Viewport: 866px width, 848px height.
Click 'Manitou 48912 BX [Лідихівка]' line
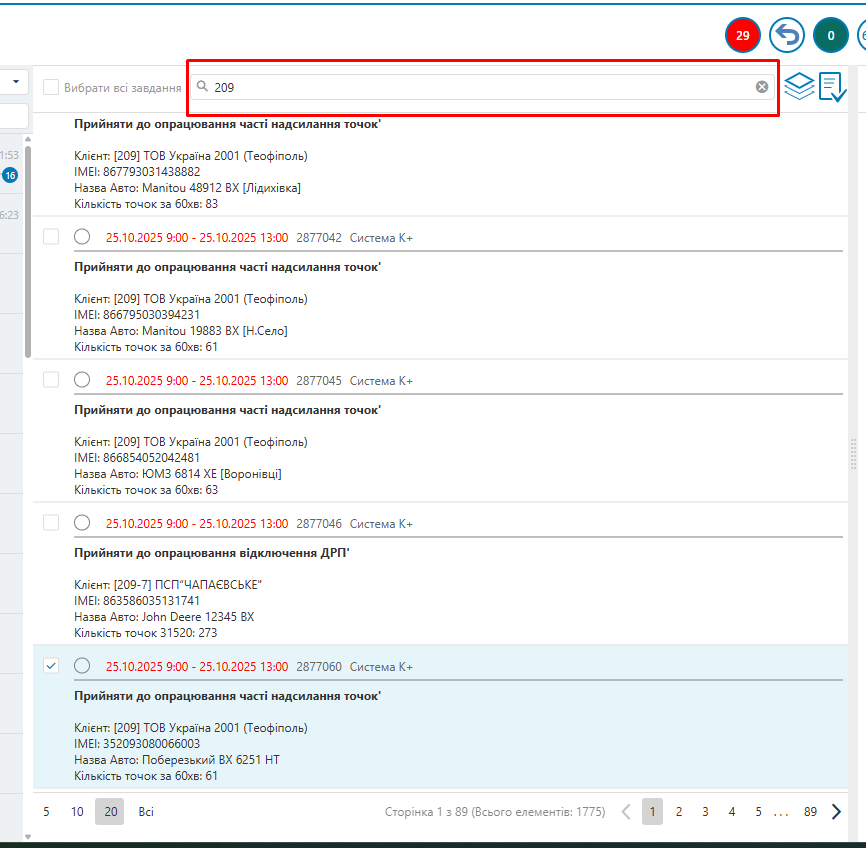pyautogui.click(x=187, y=188)
